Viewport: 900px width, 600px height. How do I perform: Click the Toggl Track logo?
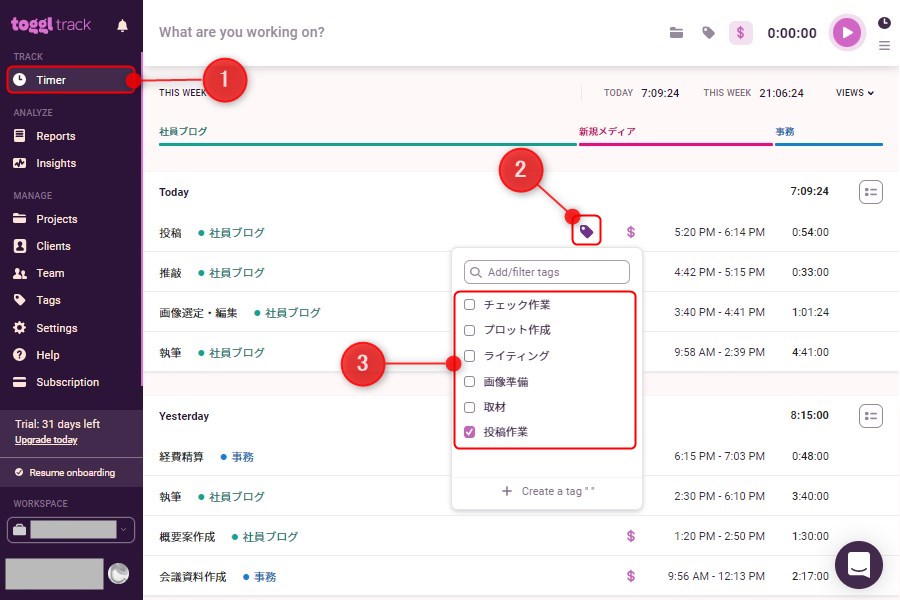point(51,25)
